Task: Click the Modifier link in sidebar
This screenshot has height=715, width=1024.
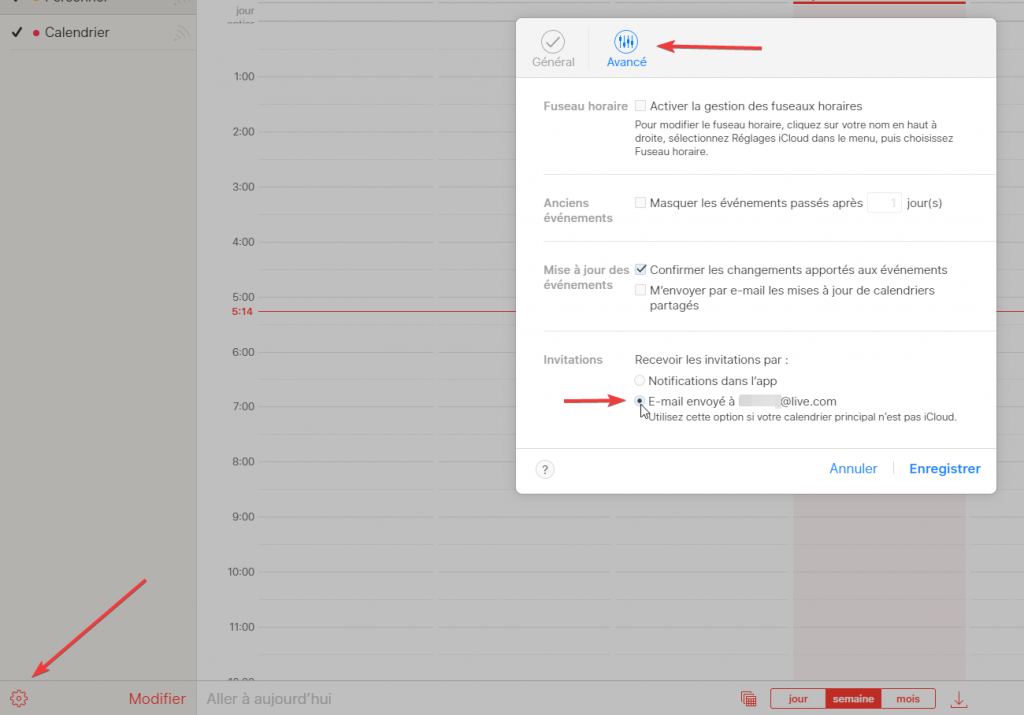Action: 157,699
